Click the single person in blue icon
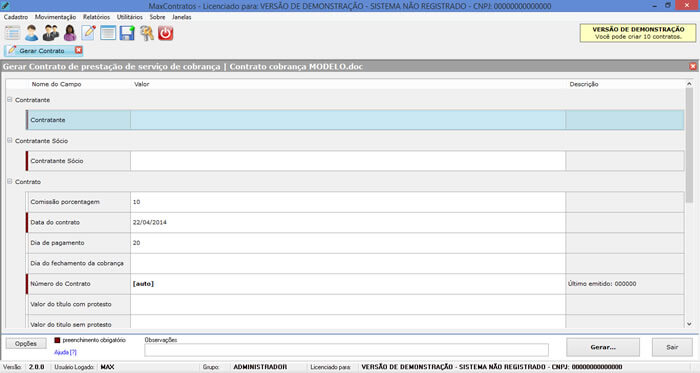Viewport: 700px width, 373px height. pyautogui.click(x=31, y=33)
